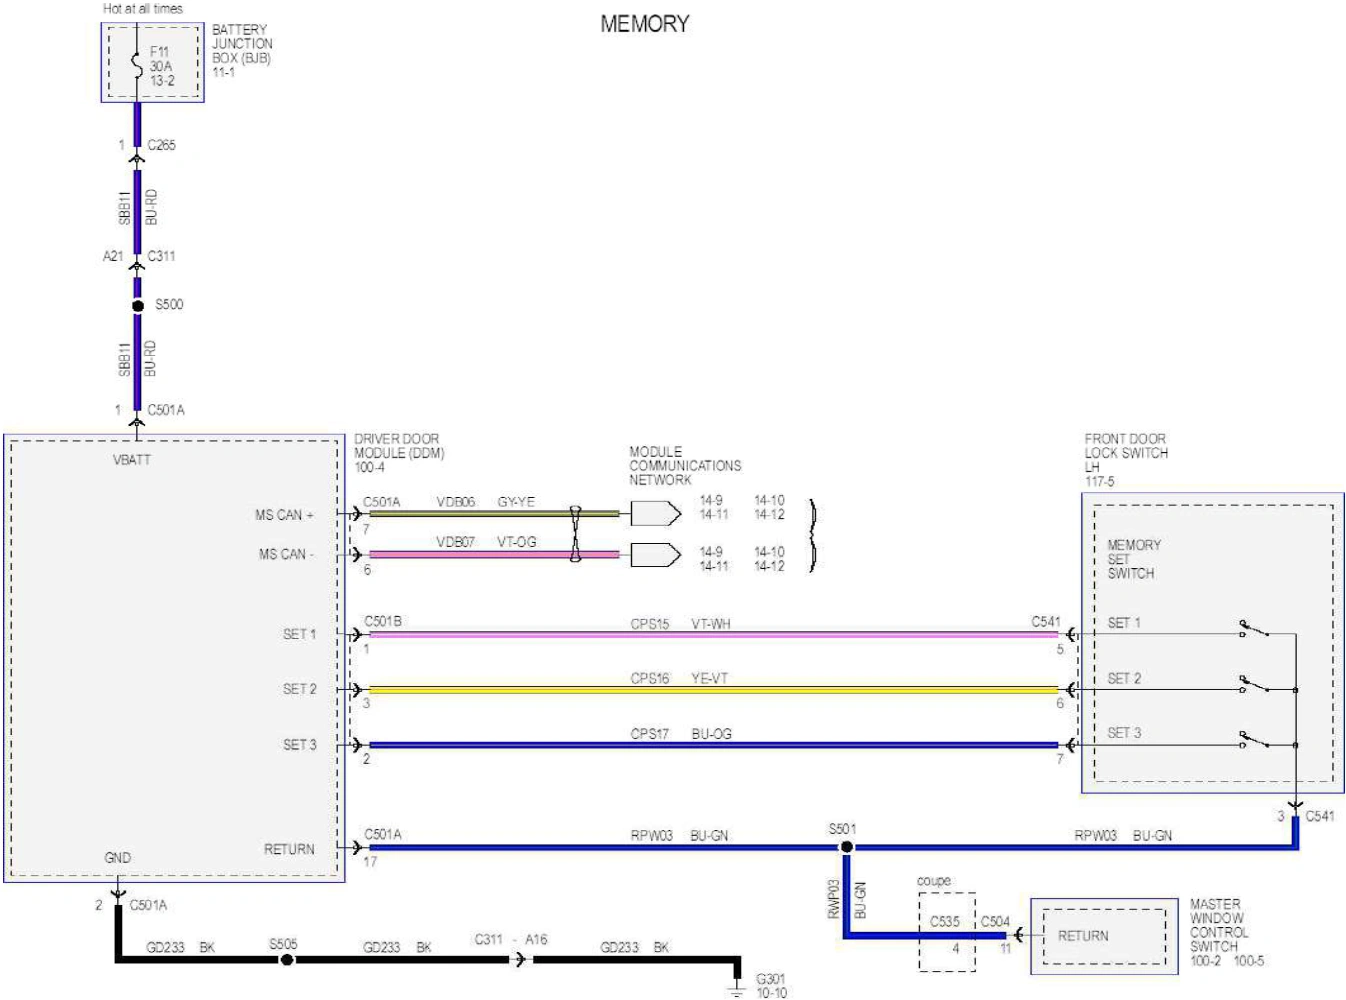This screenshot has width=1346, height=1000.
Task: Click the MEMORY SET SWITCH label
Action: [x=1134, y=559]
